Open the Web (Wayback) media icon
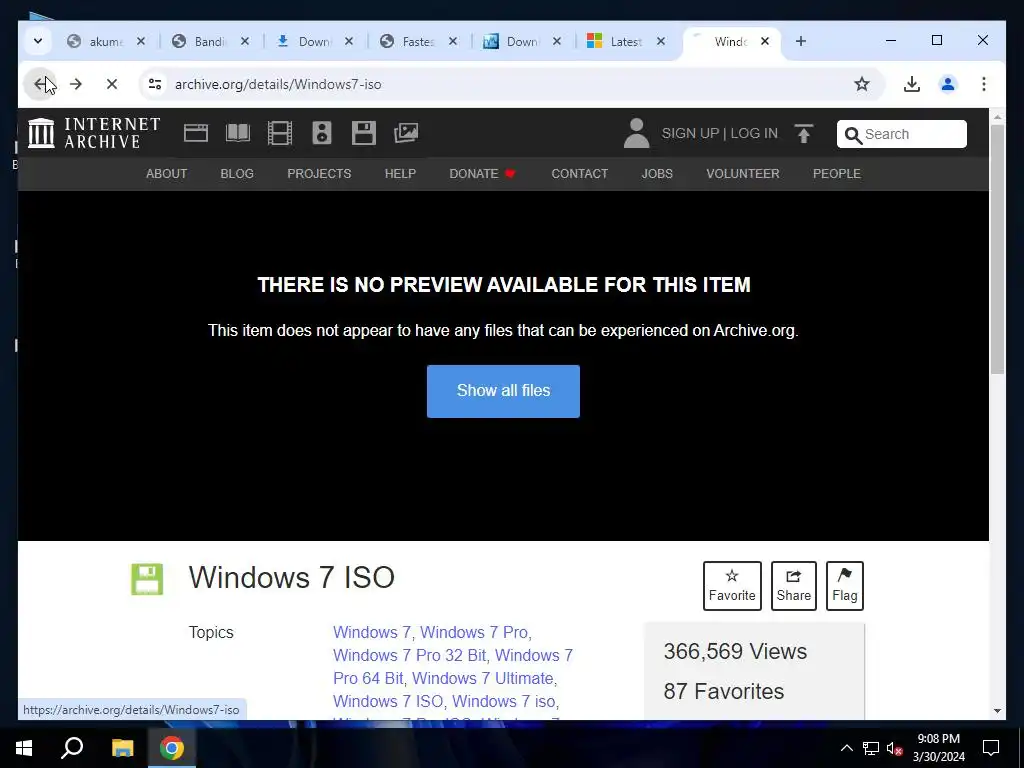1024x768 pixels. pyautogui.click(x=195, y=133)
